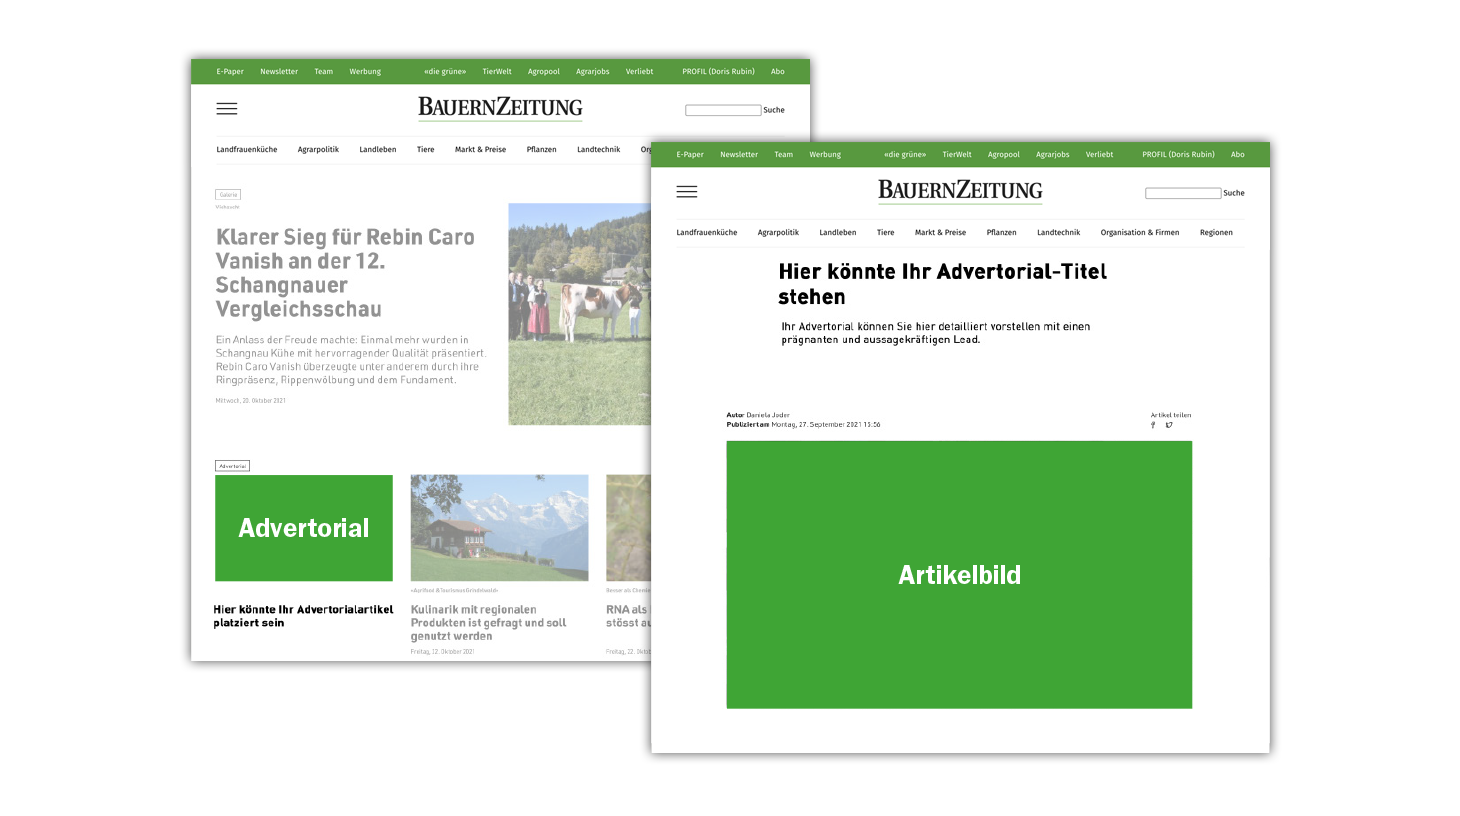Click the search field in the back window
1460x816 pixels.
click(x=722, y=110)
